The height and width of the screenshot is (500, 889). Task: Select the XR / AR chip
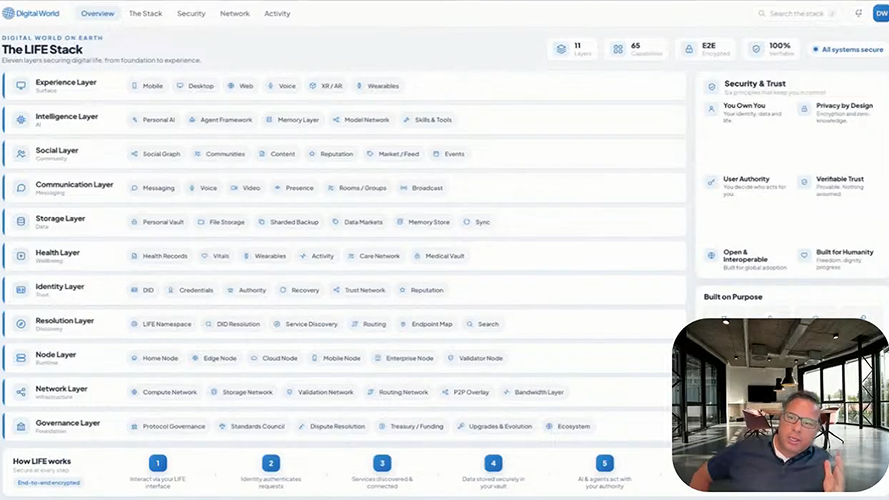pos(326,86)
